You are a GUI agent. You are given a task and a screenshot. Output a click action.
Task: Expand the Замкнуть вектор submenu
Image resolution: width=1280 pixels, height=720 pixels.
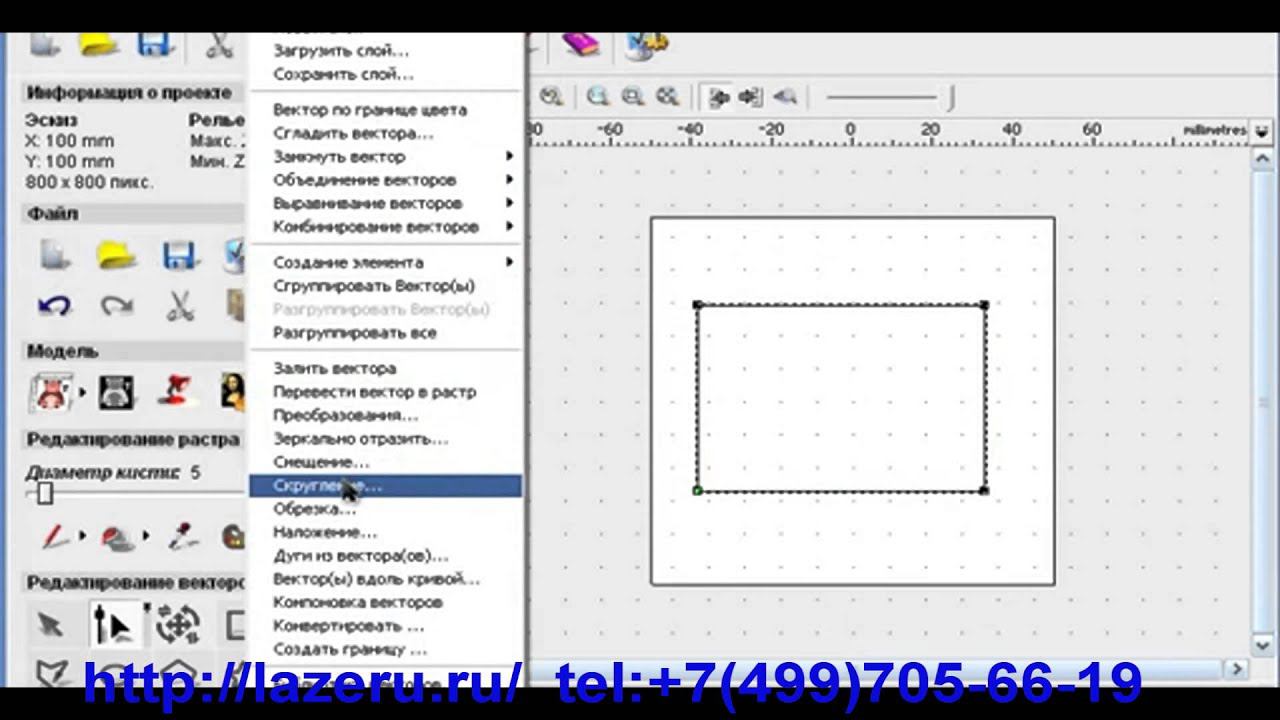point(385,156)
